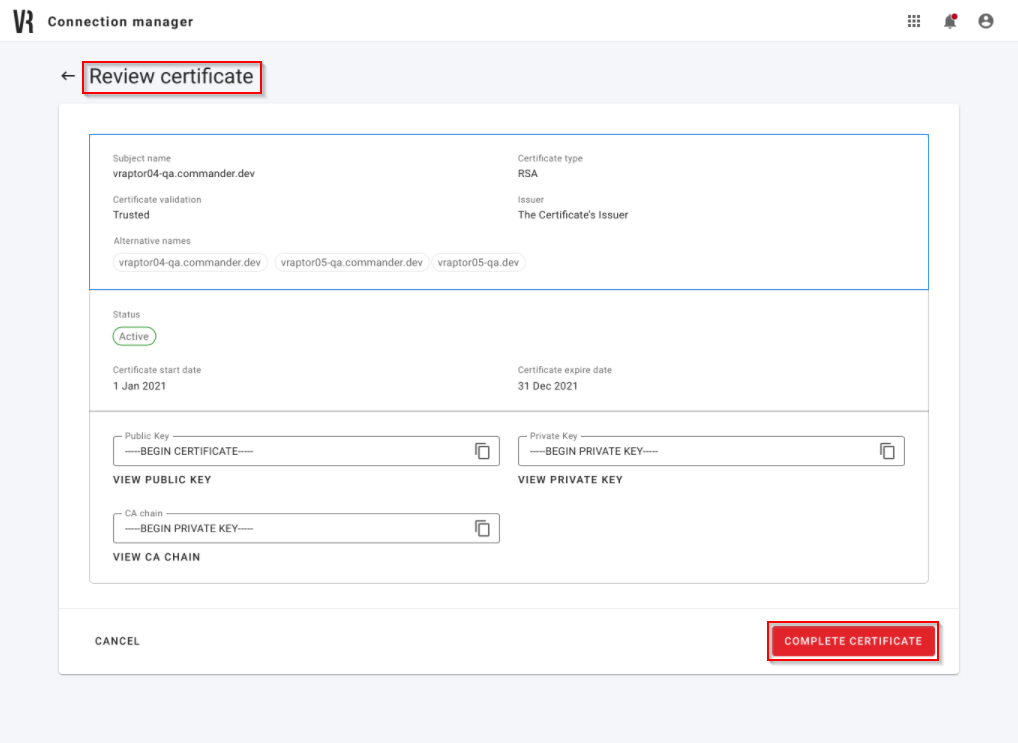Select the Active status chip
Screen dimensions: 1018x743
[x=133, y=336]
